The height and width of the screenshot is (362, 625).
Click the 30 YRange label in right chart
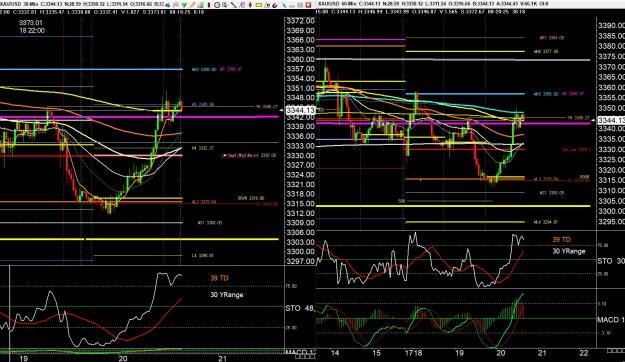click(x=569, y=251)
